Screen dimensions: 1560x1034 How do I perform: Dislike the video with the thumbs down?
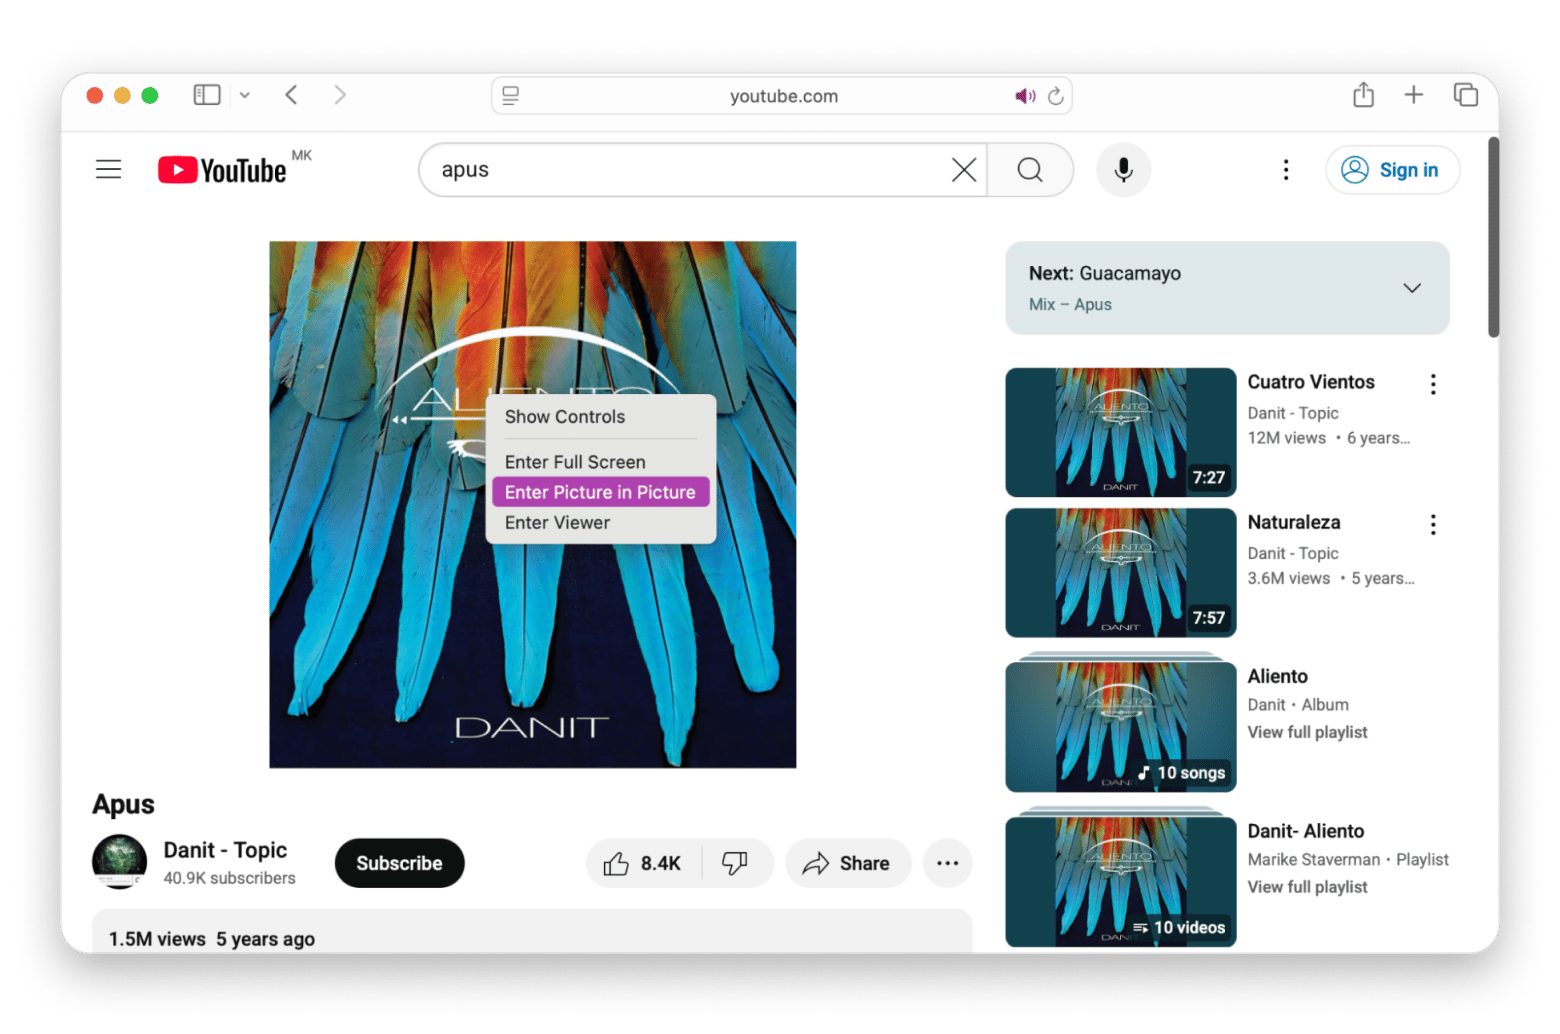pyautogui.click(x=735, y=863)
